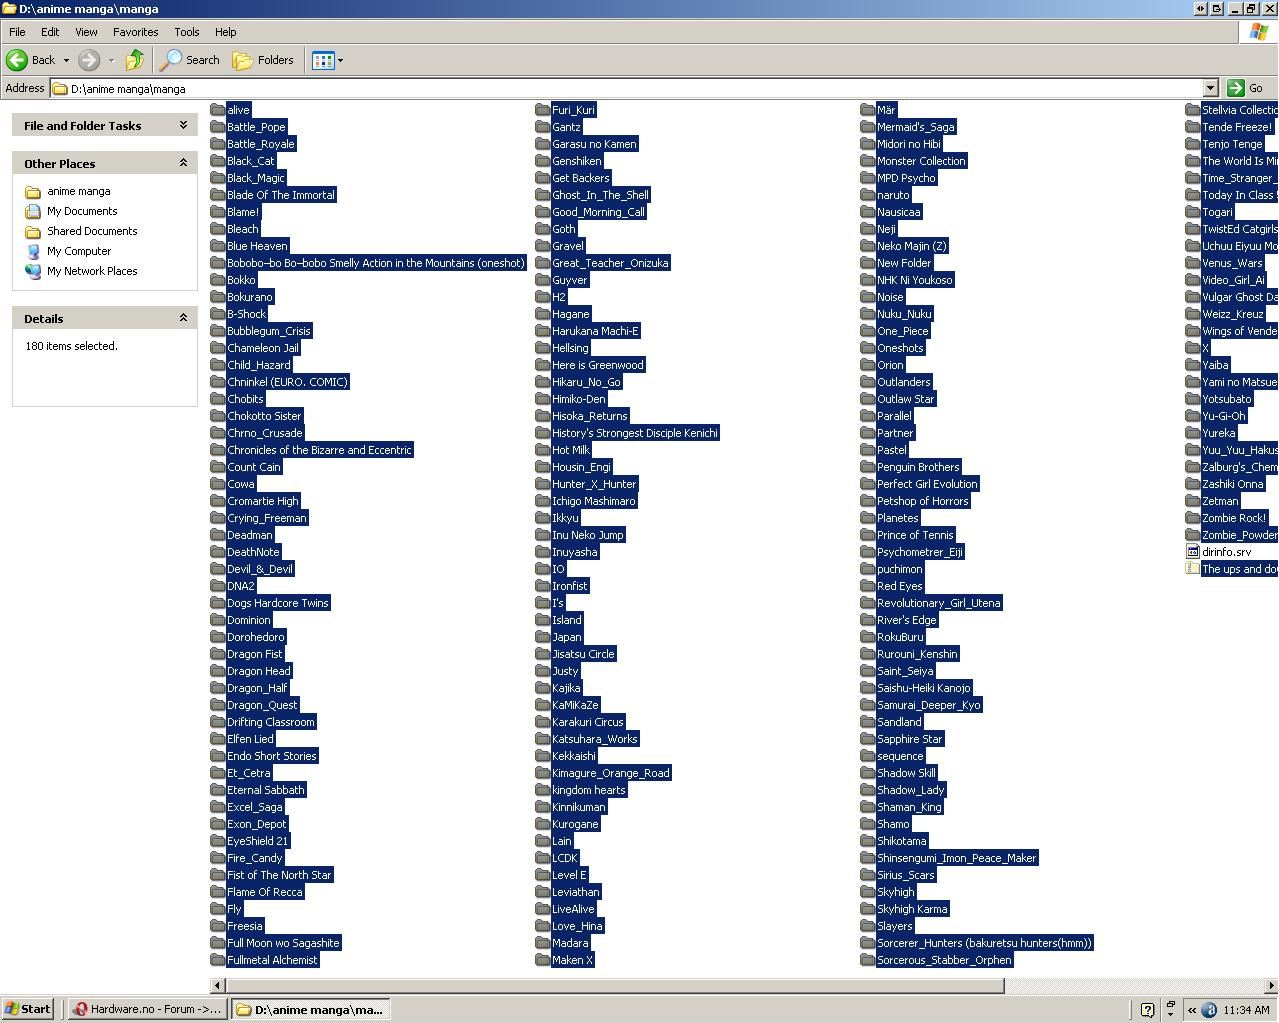Select the Rurouni_Kenshin folder icon
Viewport: 1279px width, 1023px height.
868,654
